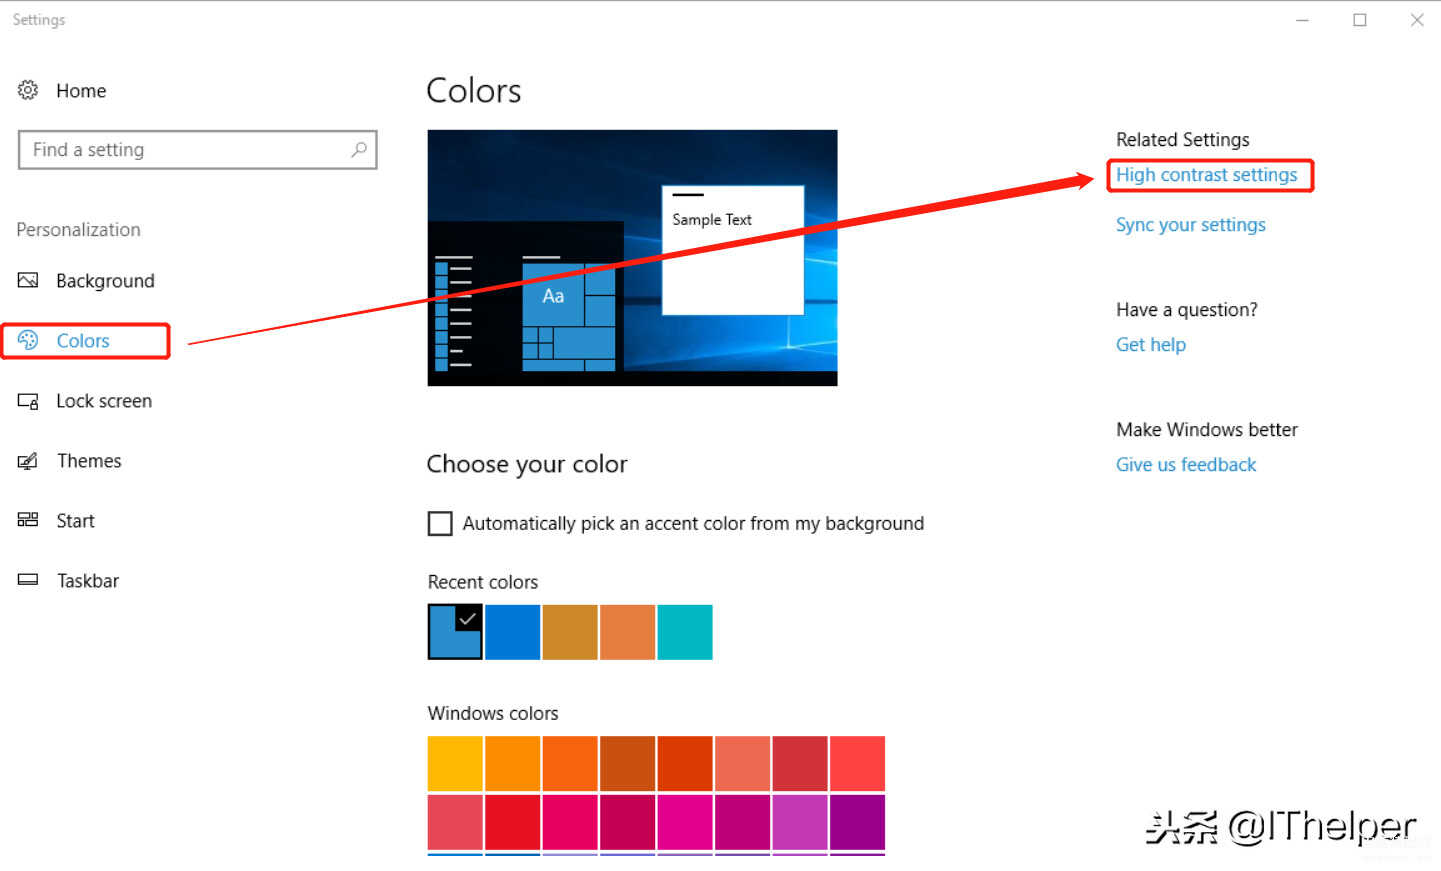This screenshot has height=871, width=1441.
Task: Choose the gold-brown recent color swatch
Action: point(570,632)
